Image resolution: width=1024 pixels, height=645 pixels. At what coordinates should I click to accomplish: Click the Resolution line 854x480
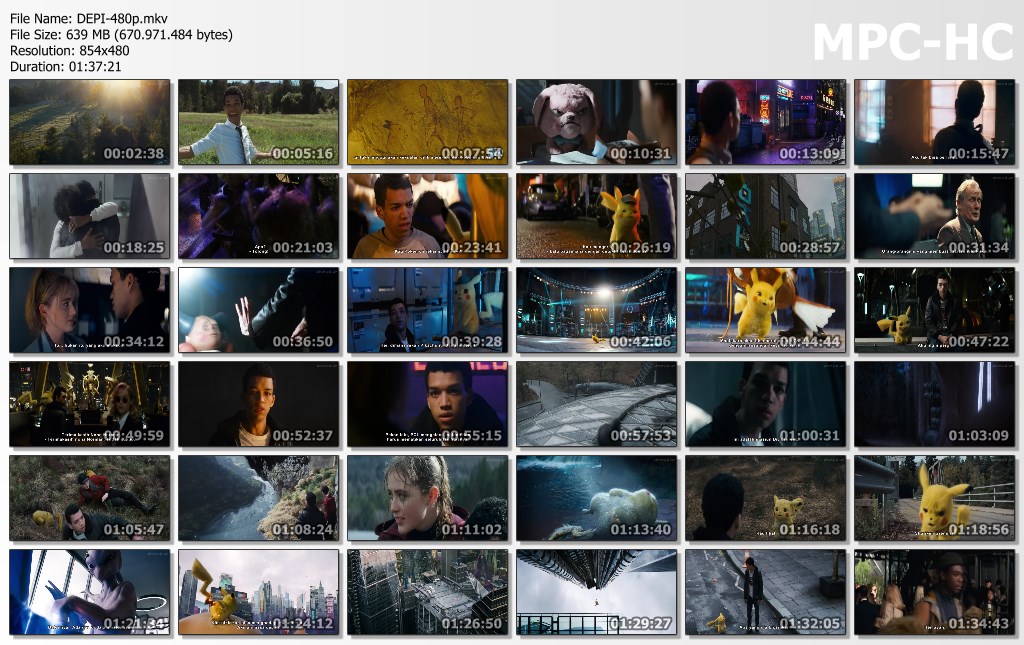pos(69,50)
